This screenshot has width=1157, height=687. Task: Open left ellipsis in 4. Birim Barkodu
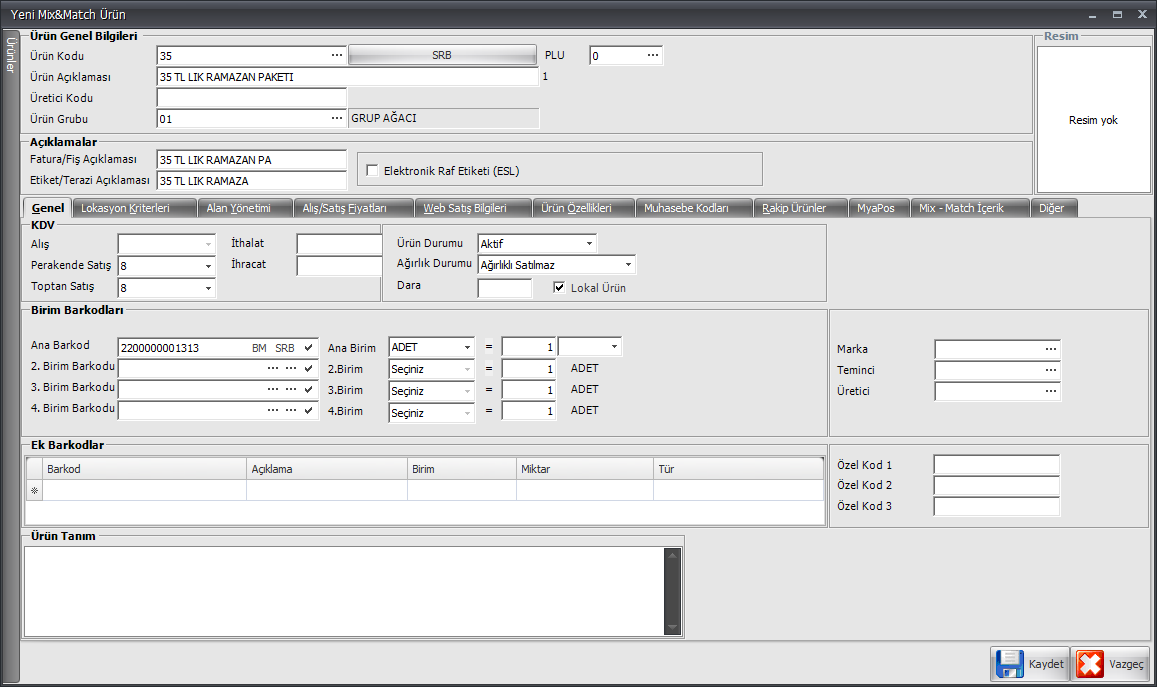pos(273,410)
